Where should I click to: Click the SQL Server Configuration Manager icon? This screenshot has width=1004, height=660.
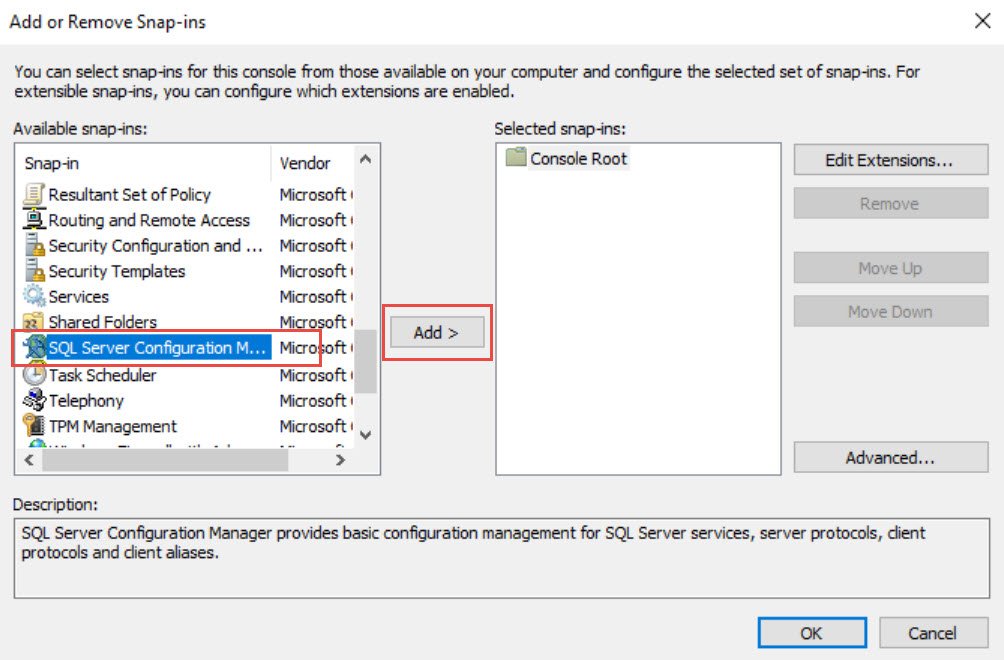point(34,348)
